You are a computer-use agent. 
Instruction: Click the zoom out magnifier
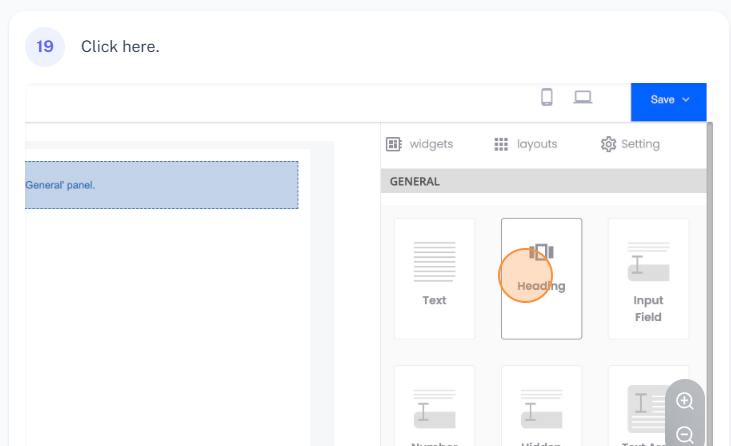tap(685, 434)
